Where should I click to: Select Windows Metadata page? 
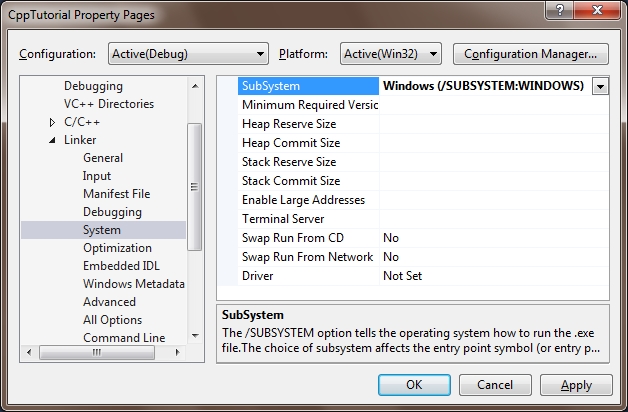click(134, 284)
